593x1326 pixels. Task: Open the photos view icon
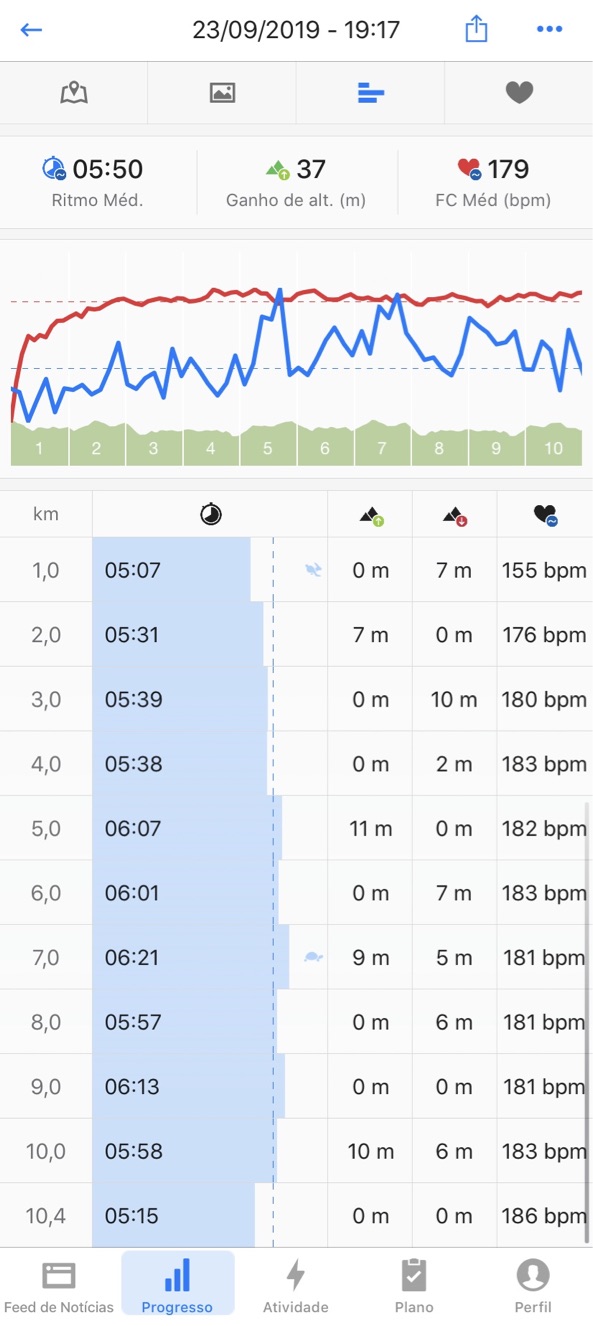pyautogui.click(x=222, y=93)
